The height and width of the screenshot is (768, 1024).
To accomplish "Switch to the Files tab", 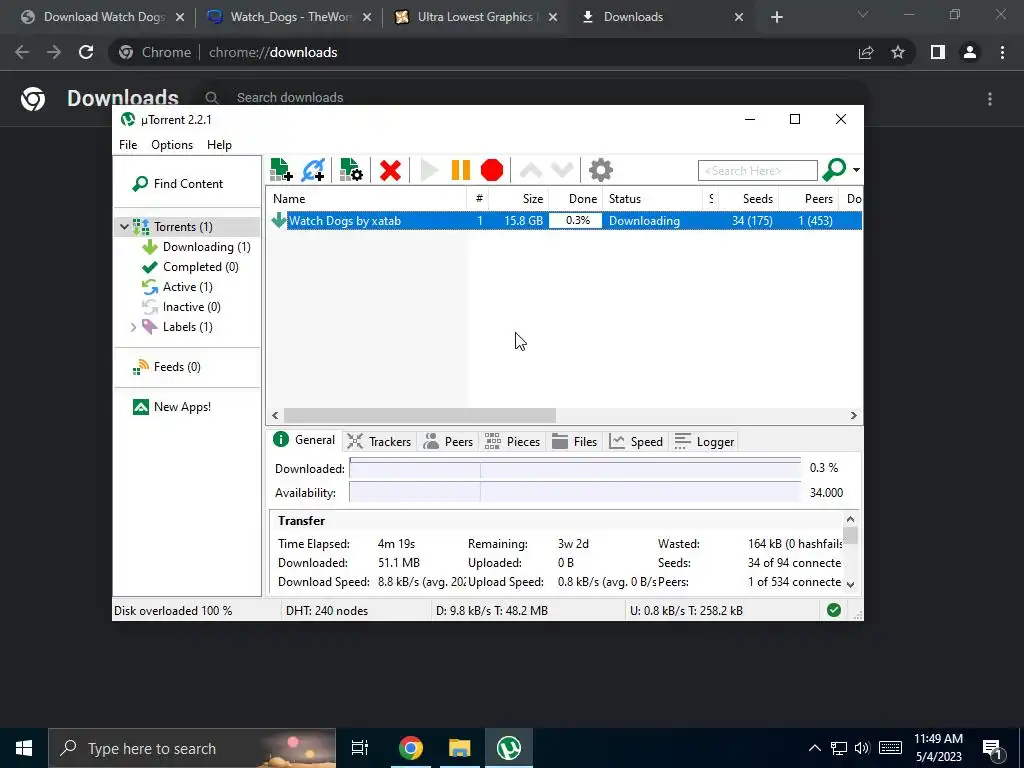I will pyautogui.click(x=574, y=442).
